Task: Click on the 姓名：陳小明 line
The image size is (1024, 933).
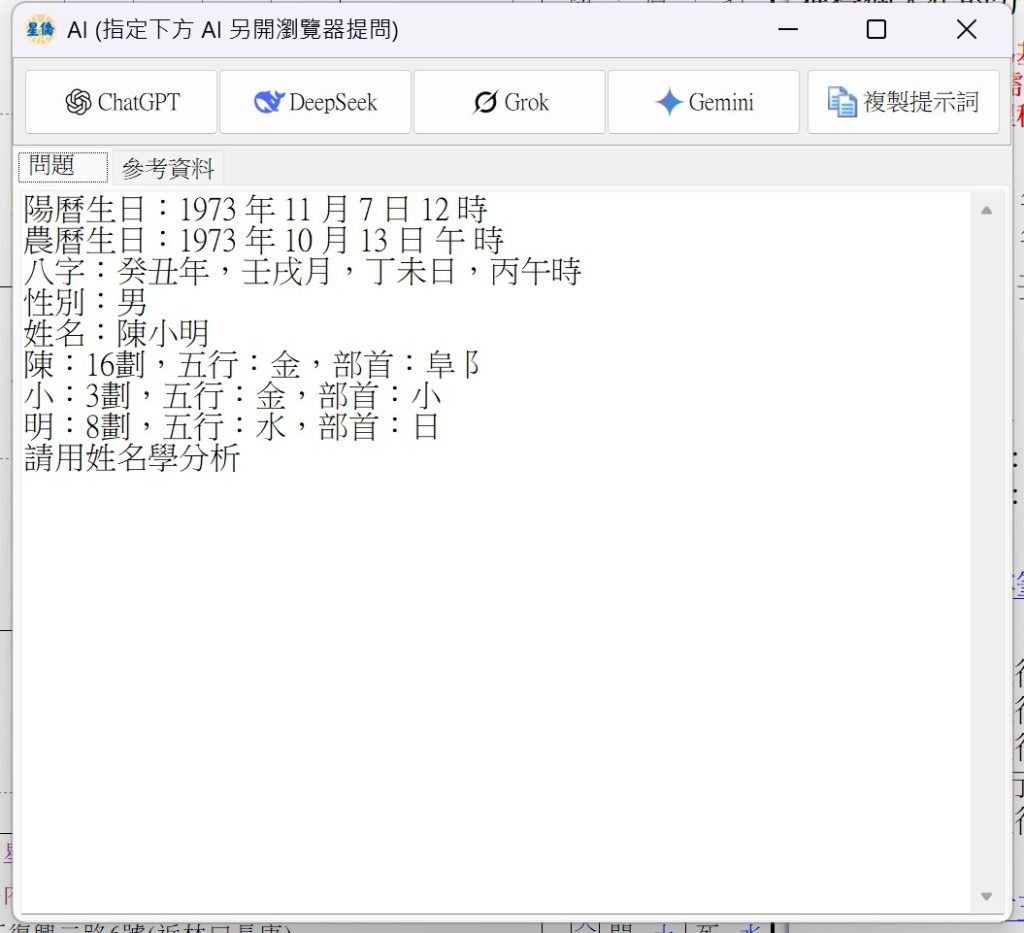Action: coord(116,333)
